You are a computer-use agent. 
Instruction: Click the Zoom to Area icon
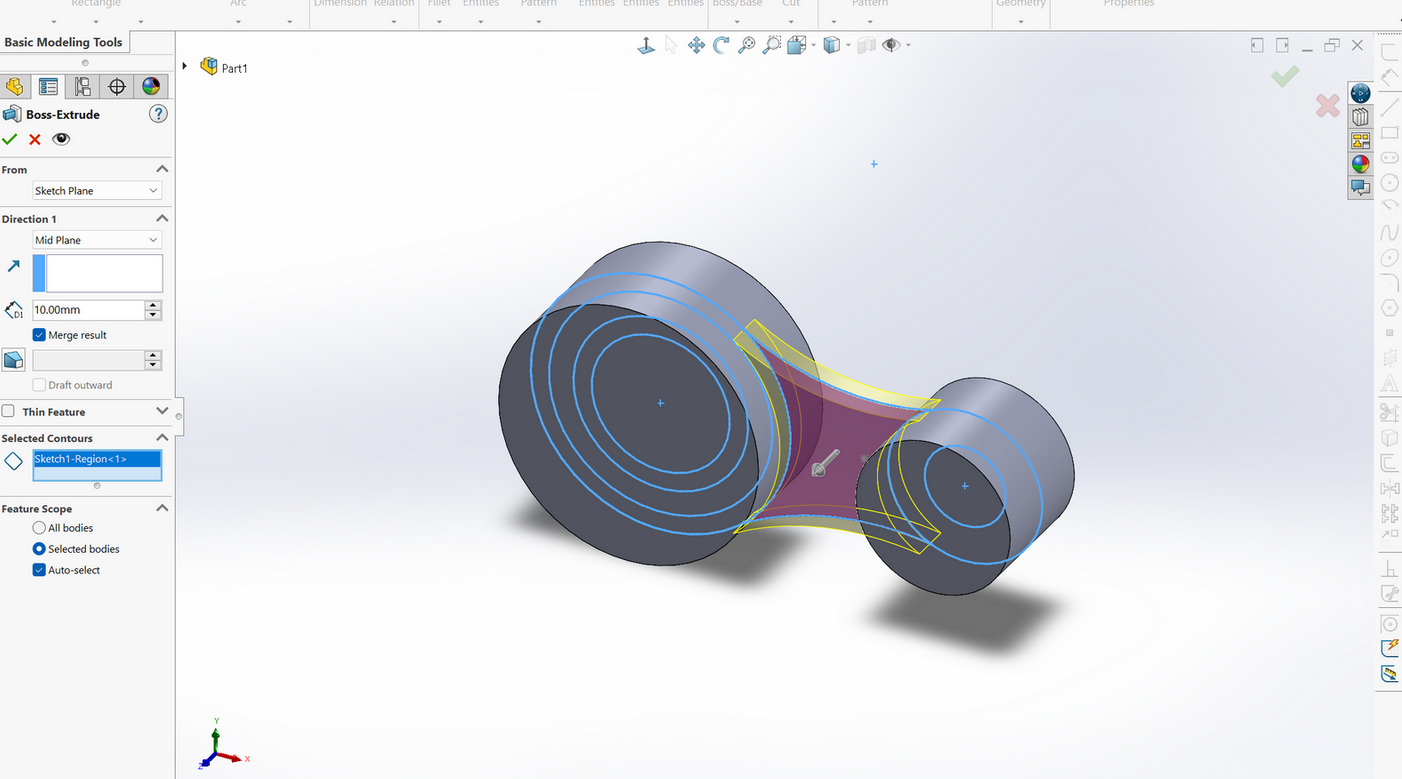771,45
